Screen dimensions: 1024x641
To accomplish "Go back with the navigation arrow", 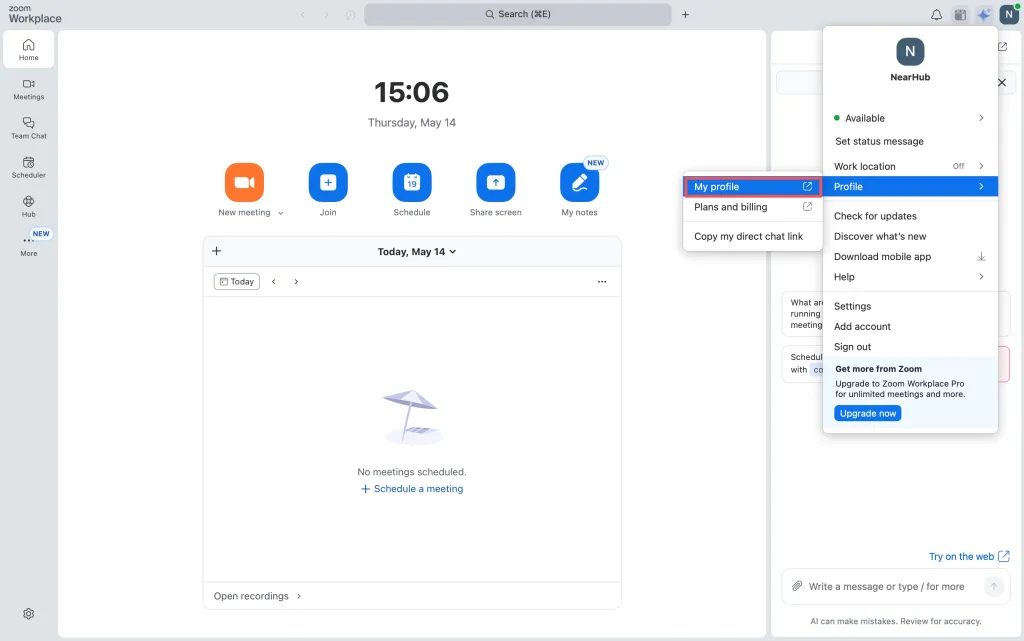I will tap(302, 14).
